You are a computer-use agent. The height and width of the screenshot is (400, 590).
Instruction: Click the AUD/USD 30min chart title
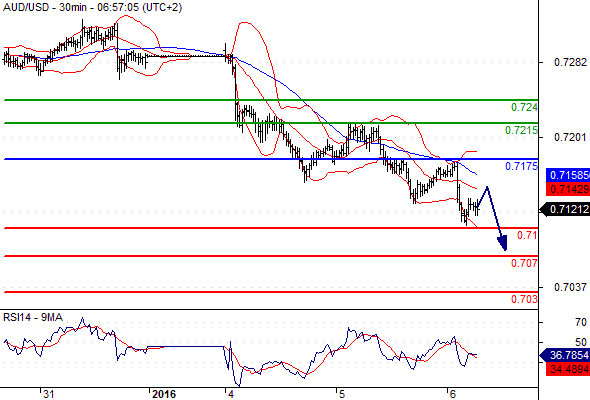92,7
